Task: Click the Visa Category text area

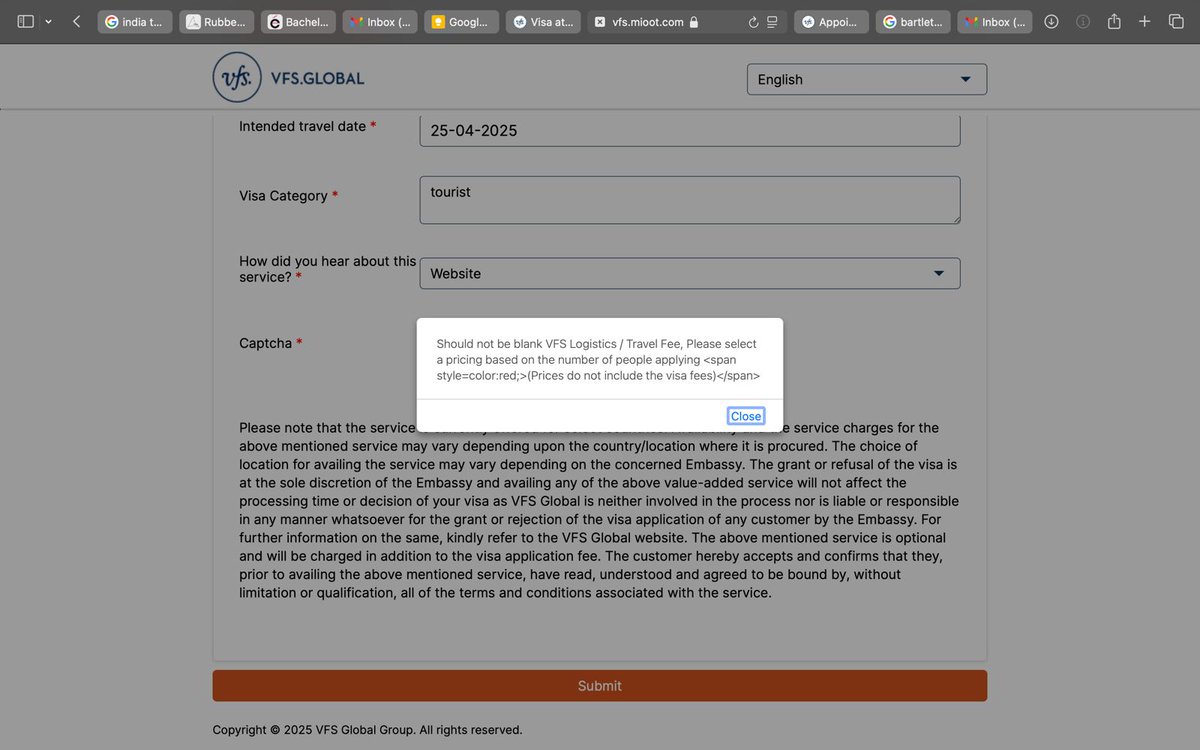Action: 690,200
